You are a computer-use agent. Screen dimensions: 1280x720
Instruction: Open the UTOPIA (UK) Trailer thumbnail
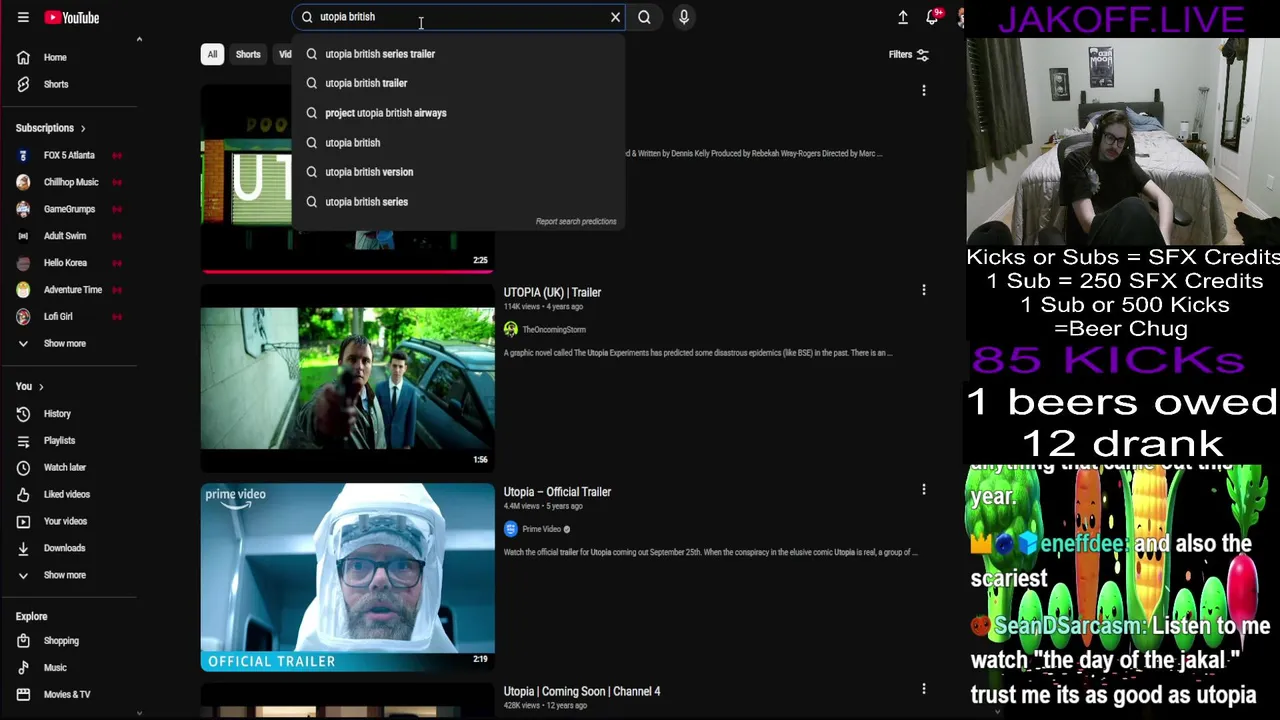point(347,378)
